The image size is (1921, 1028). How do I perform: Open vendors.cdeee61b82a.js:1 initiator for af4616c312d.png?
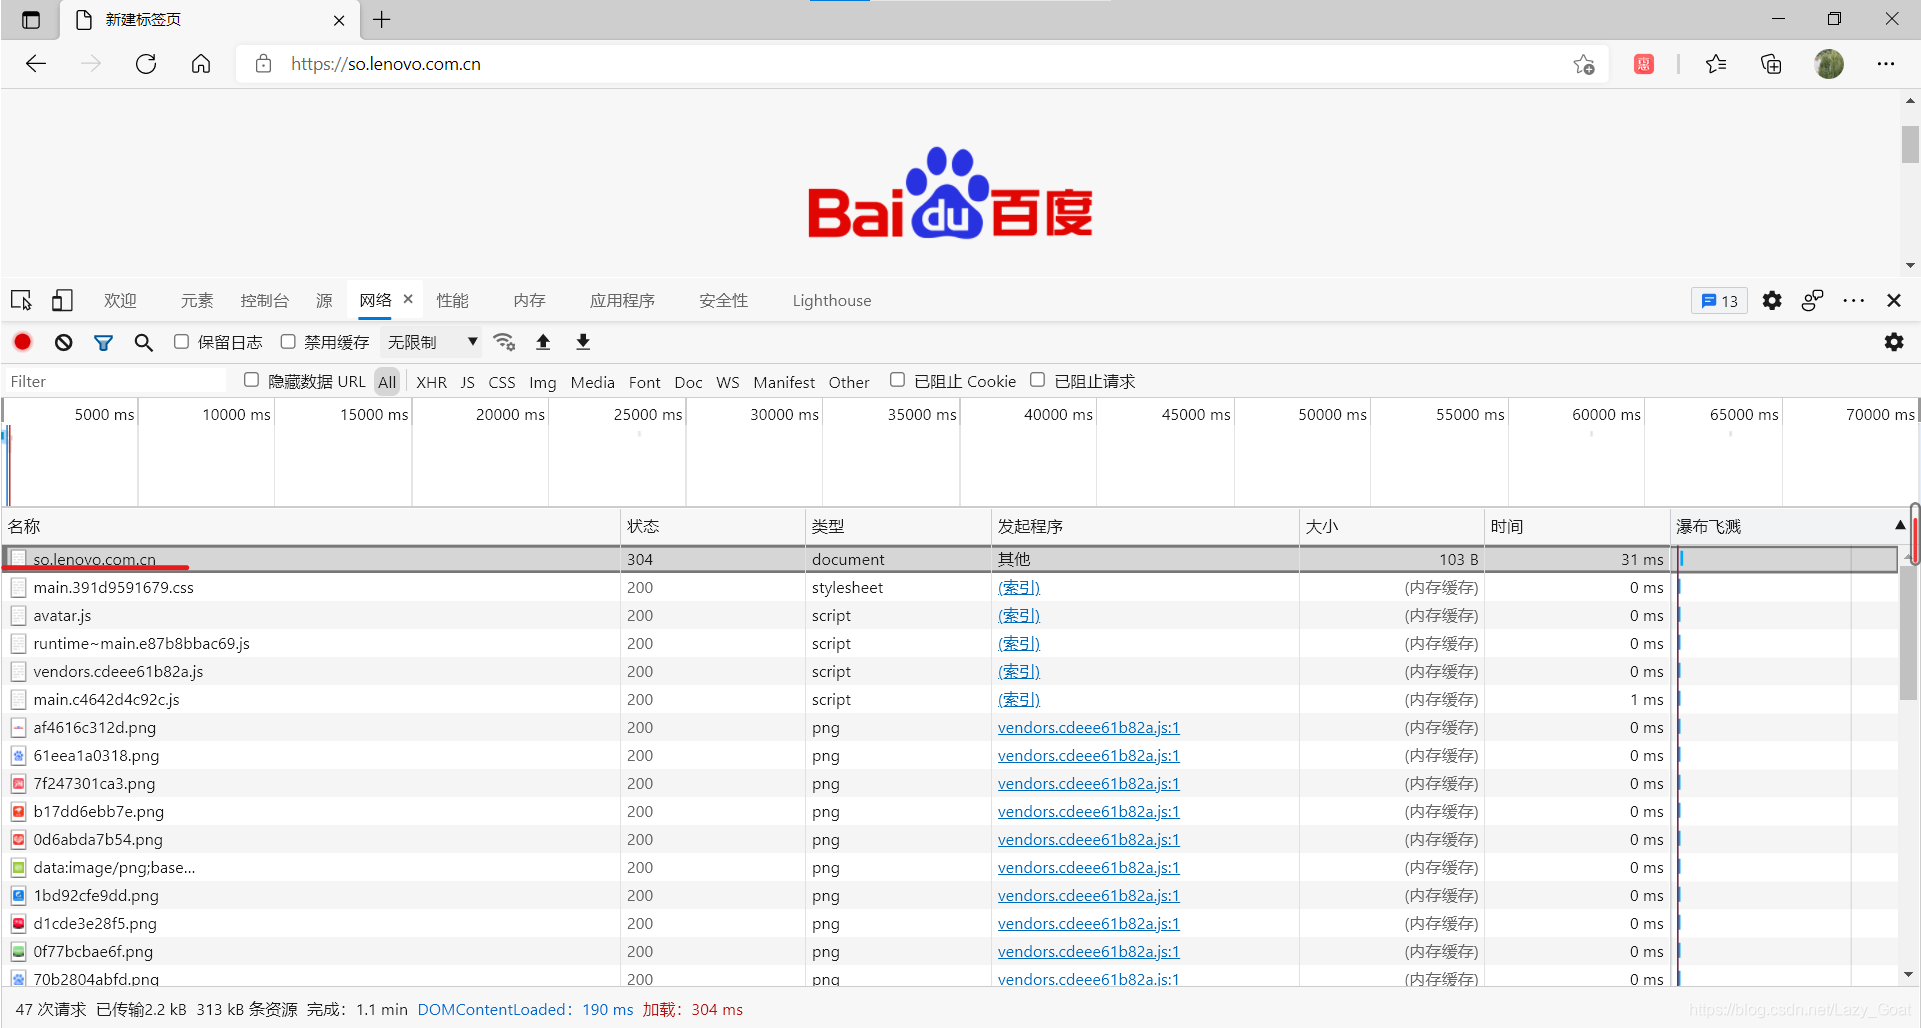click(1089, 727)
